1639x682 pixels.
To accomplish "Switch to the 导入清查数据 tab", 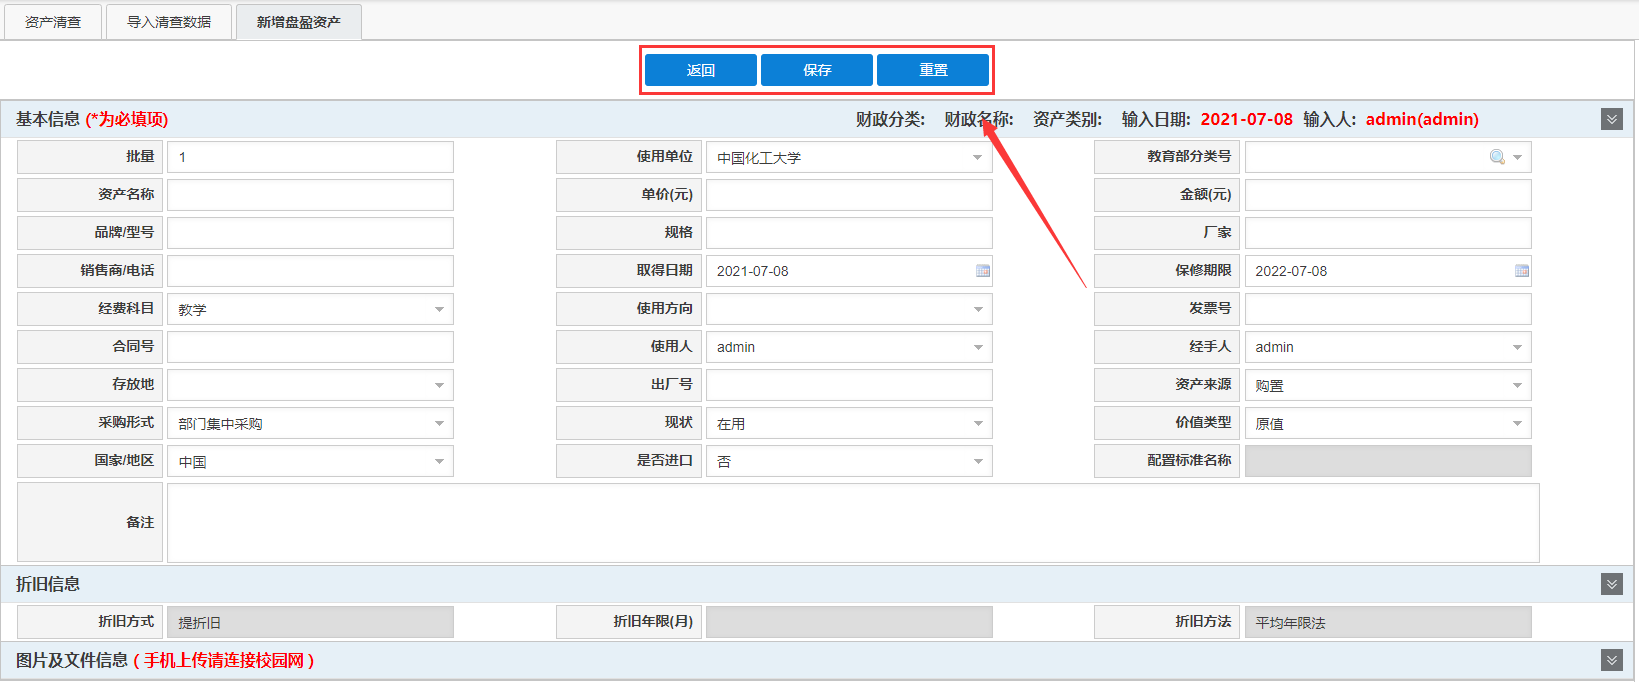I will 169,22.
